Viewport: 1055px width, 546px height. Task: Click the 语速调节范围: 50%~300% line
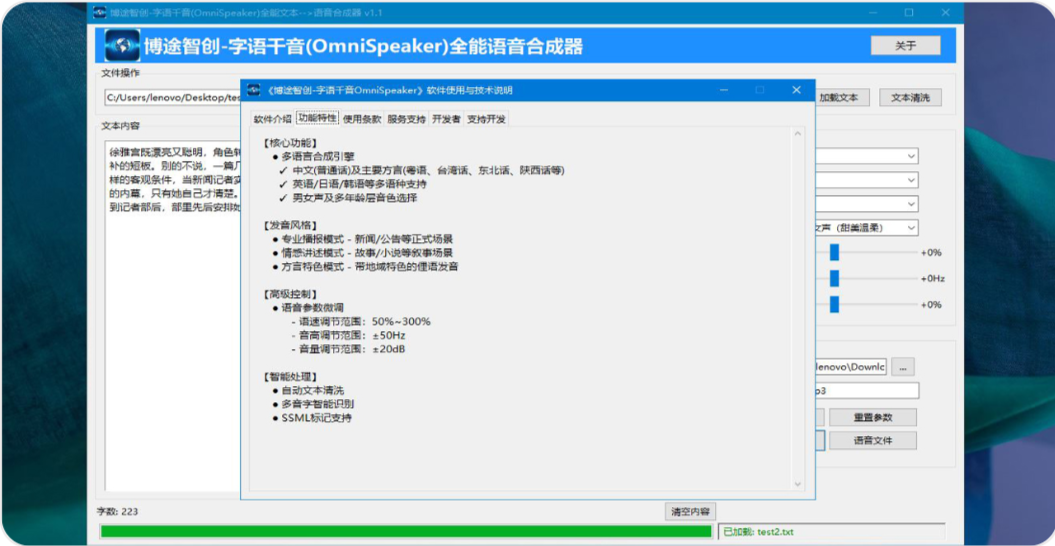pyautogui.click(x=361, y=322)
